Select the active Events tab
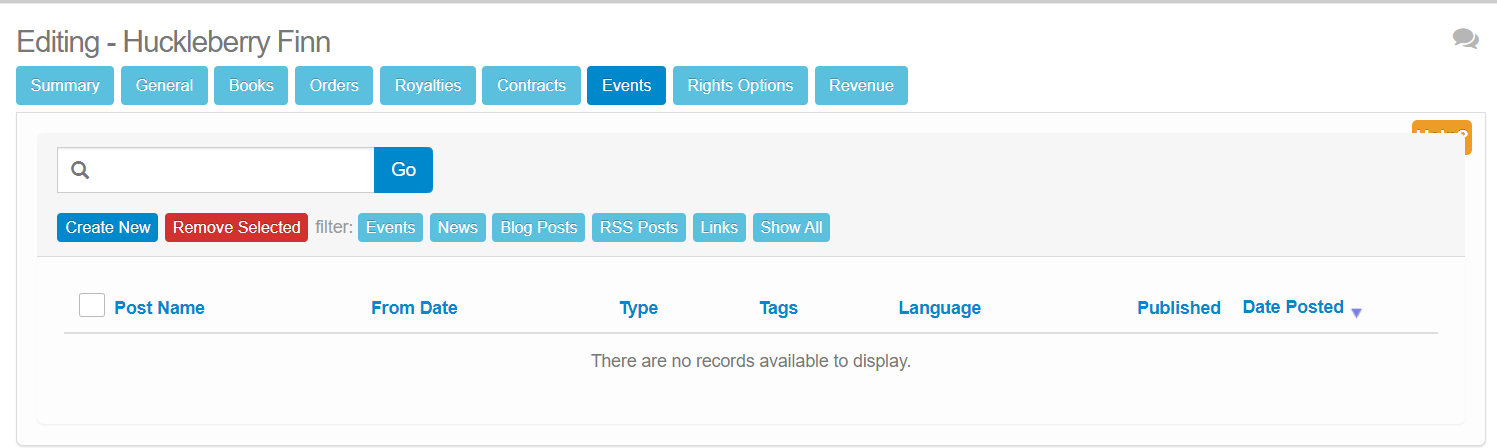The width and height of the screenshot is (1497, 448). (x=627, y=85)
